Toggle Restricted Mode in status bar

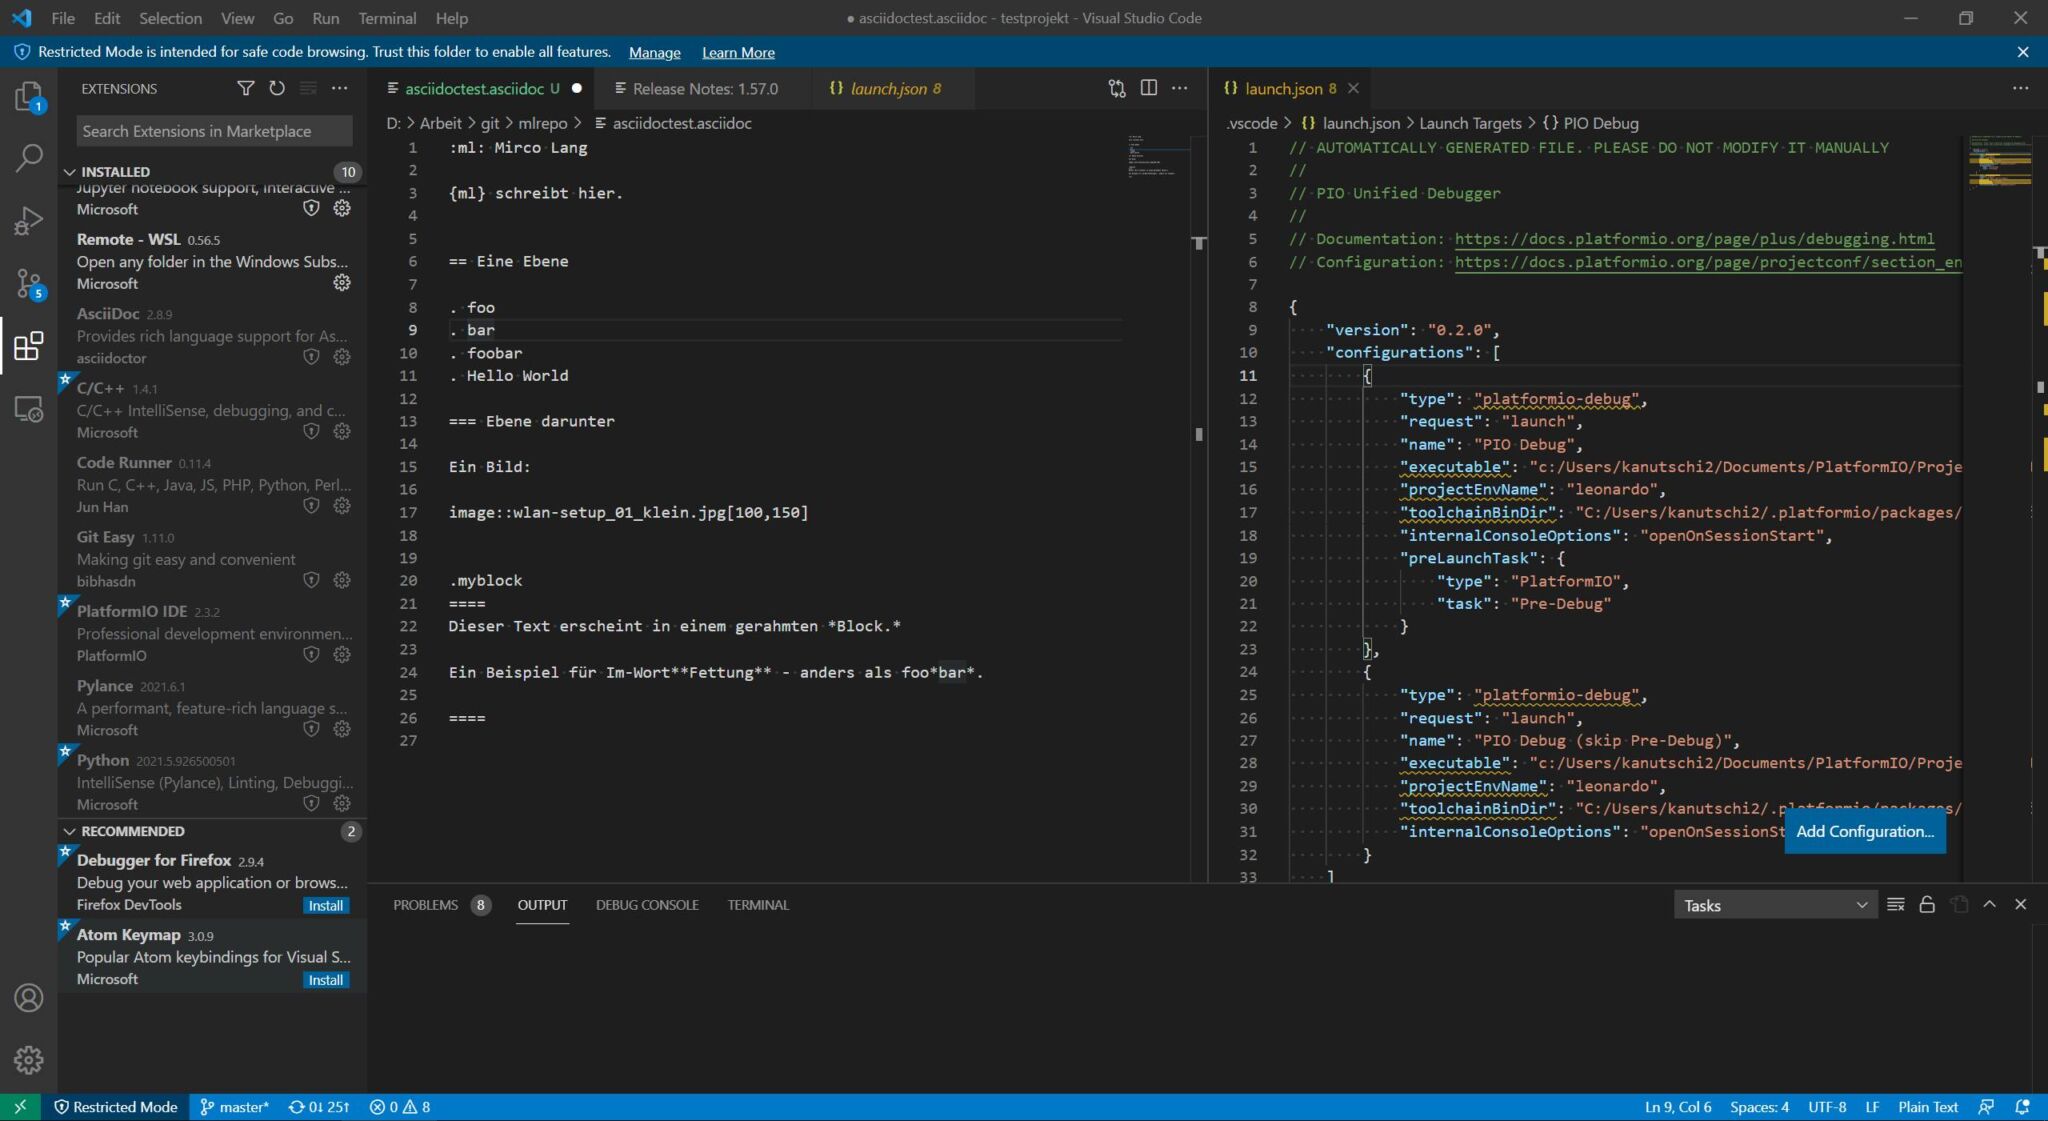click(115, 1107)
